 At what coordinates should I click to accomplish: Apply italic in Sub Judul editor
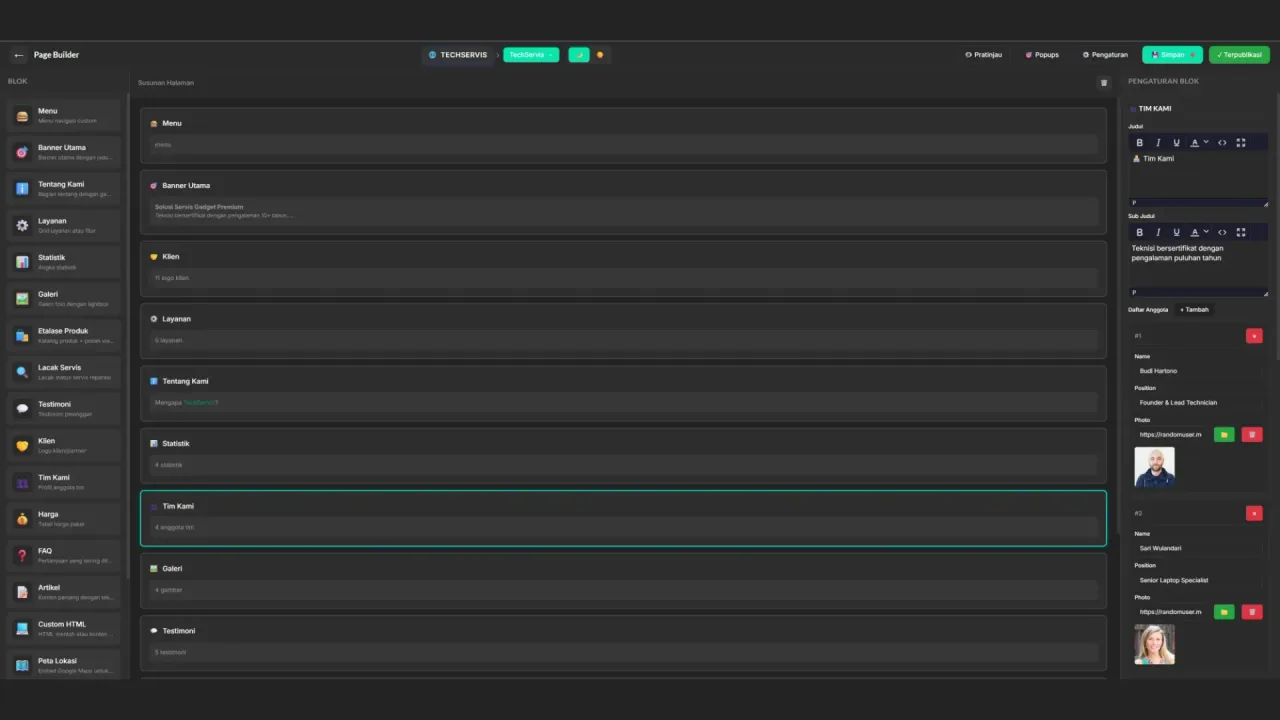point(1158,232)
